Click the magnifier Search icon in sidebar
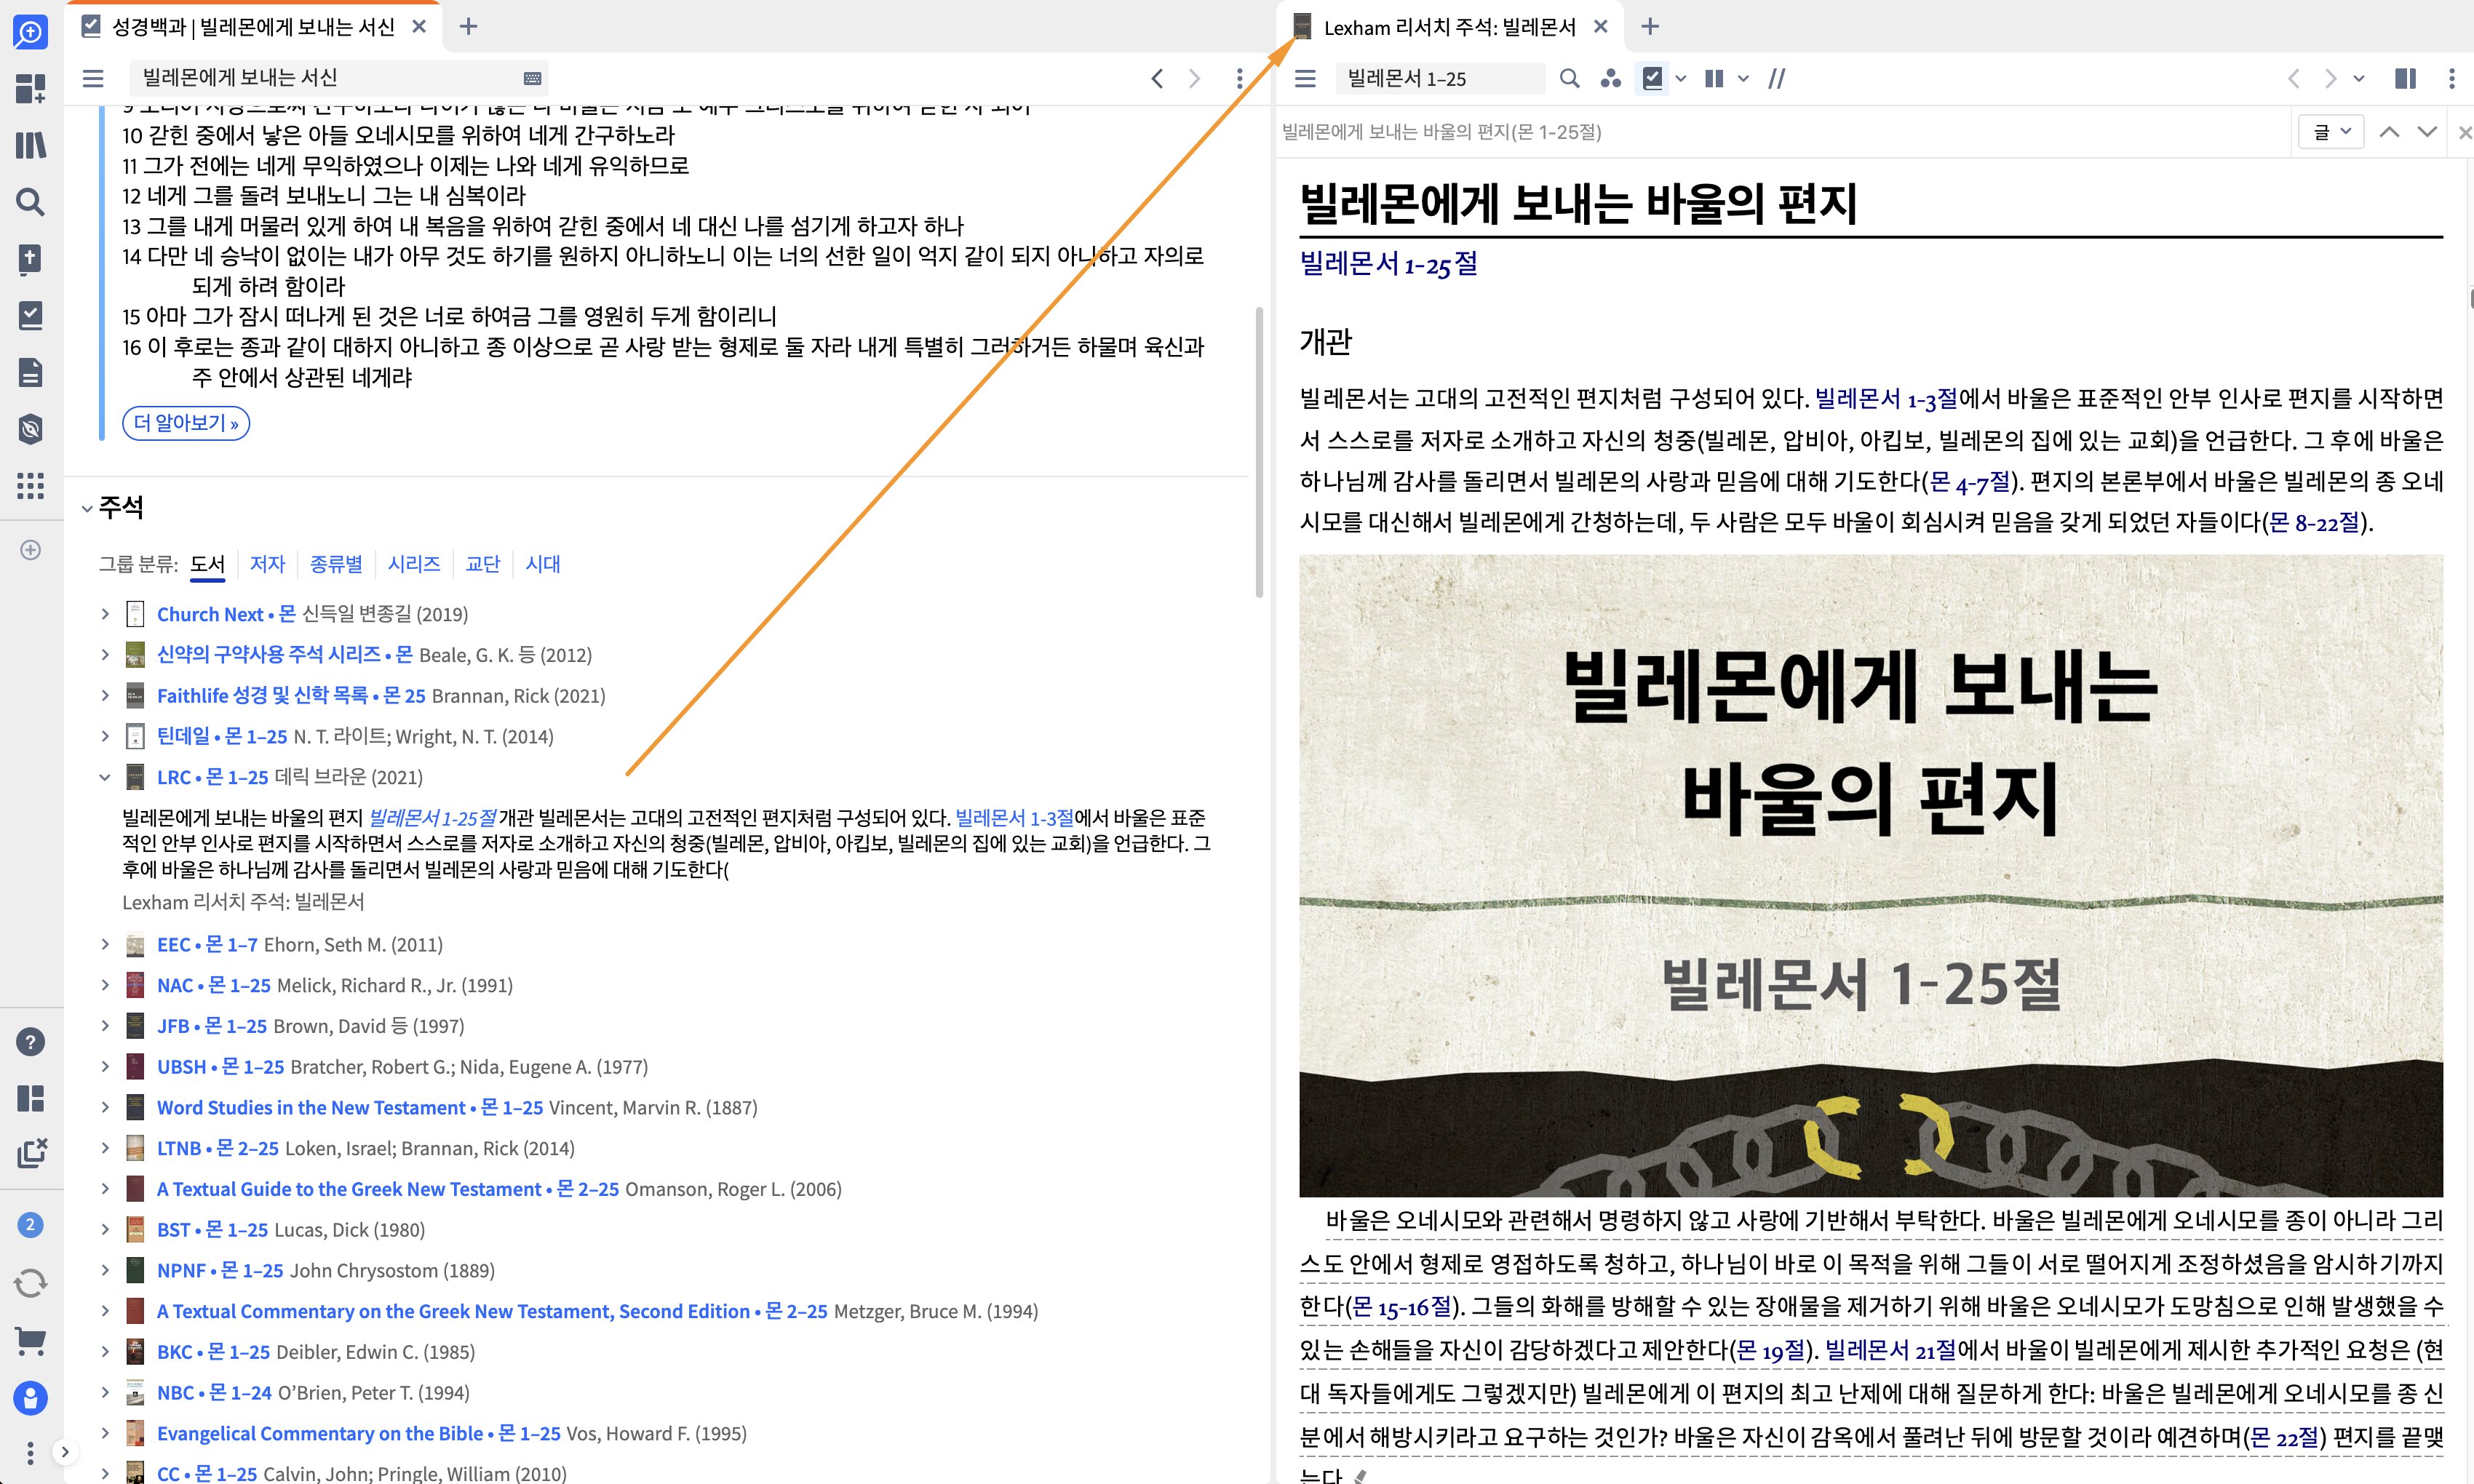2474x1484 pixels. tap(31, 202)
